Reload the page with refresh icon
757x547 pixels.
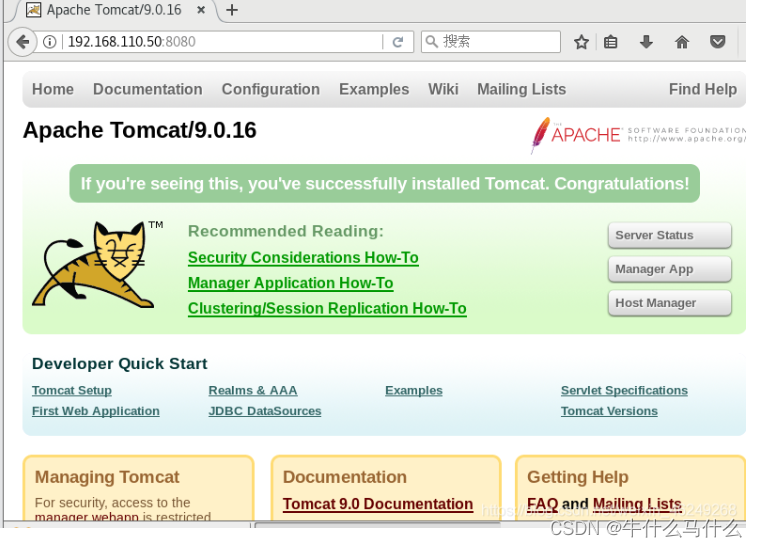tap(397, 42)
